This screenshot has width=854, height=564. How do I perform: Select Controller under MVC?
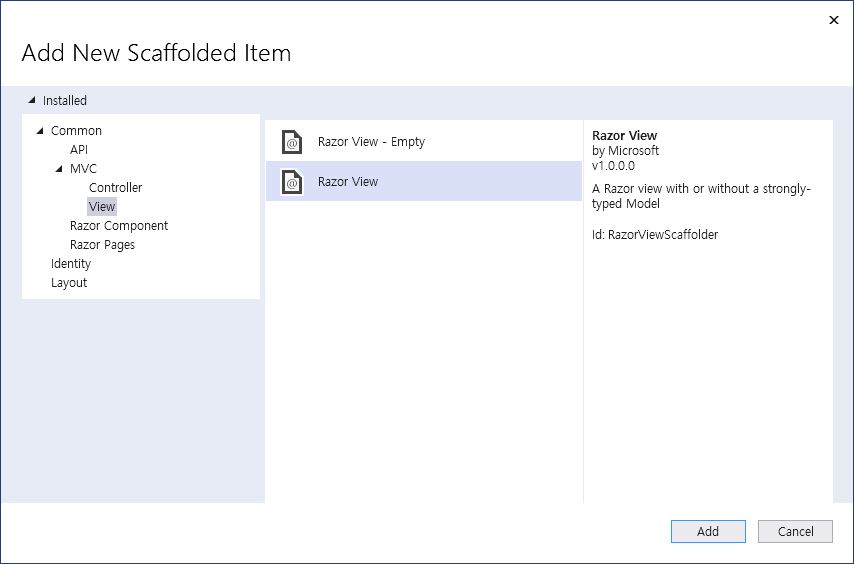pyautogui.click(x=115, y=187)
